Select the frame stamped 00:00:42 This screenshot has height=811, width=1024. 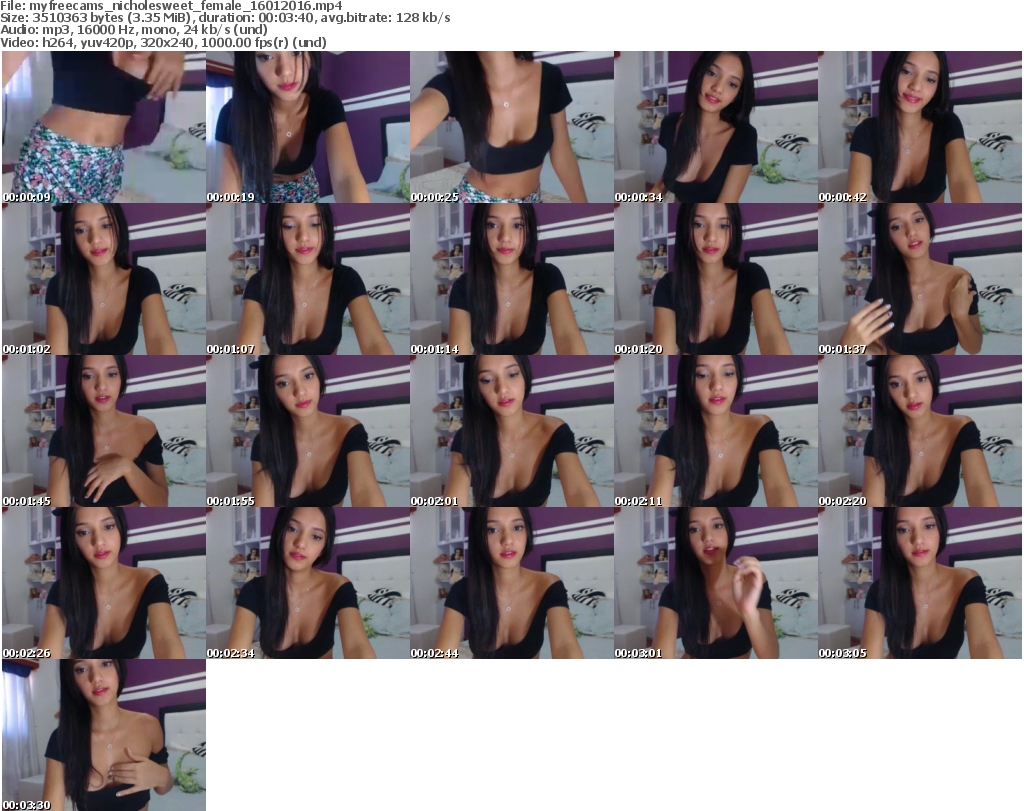click(x=920, y=127)
